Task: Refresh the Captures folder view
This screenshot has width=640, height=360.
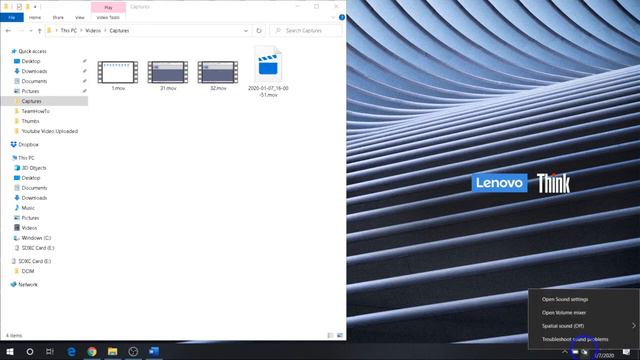Action: pyautogui.click(x=259, y=31)
